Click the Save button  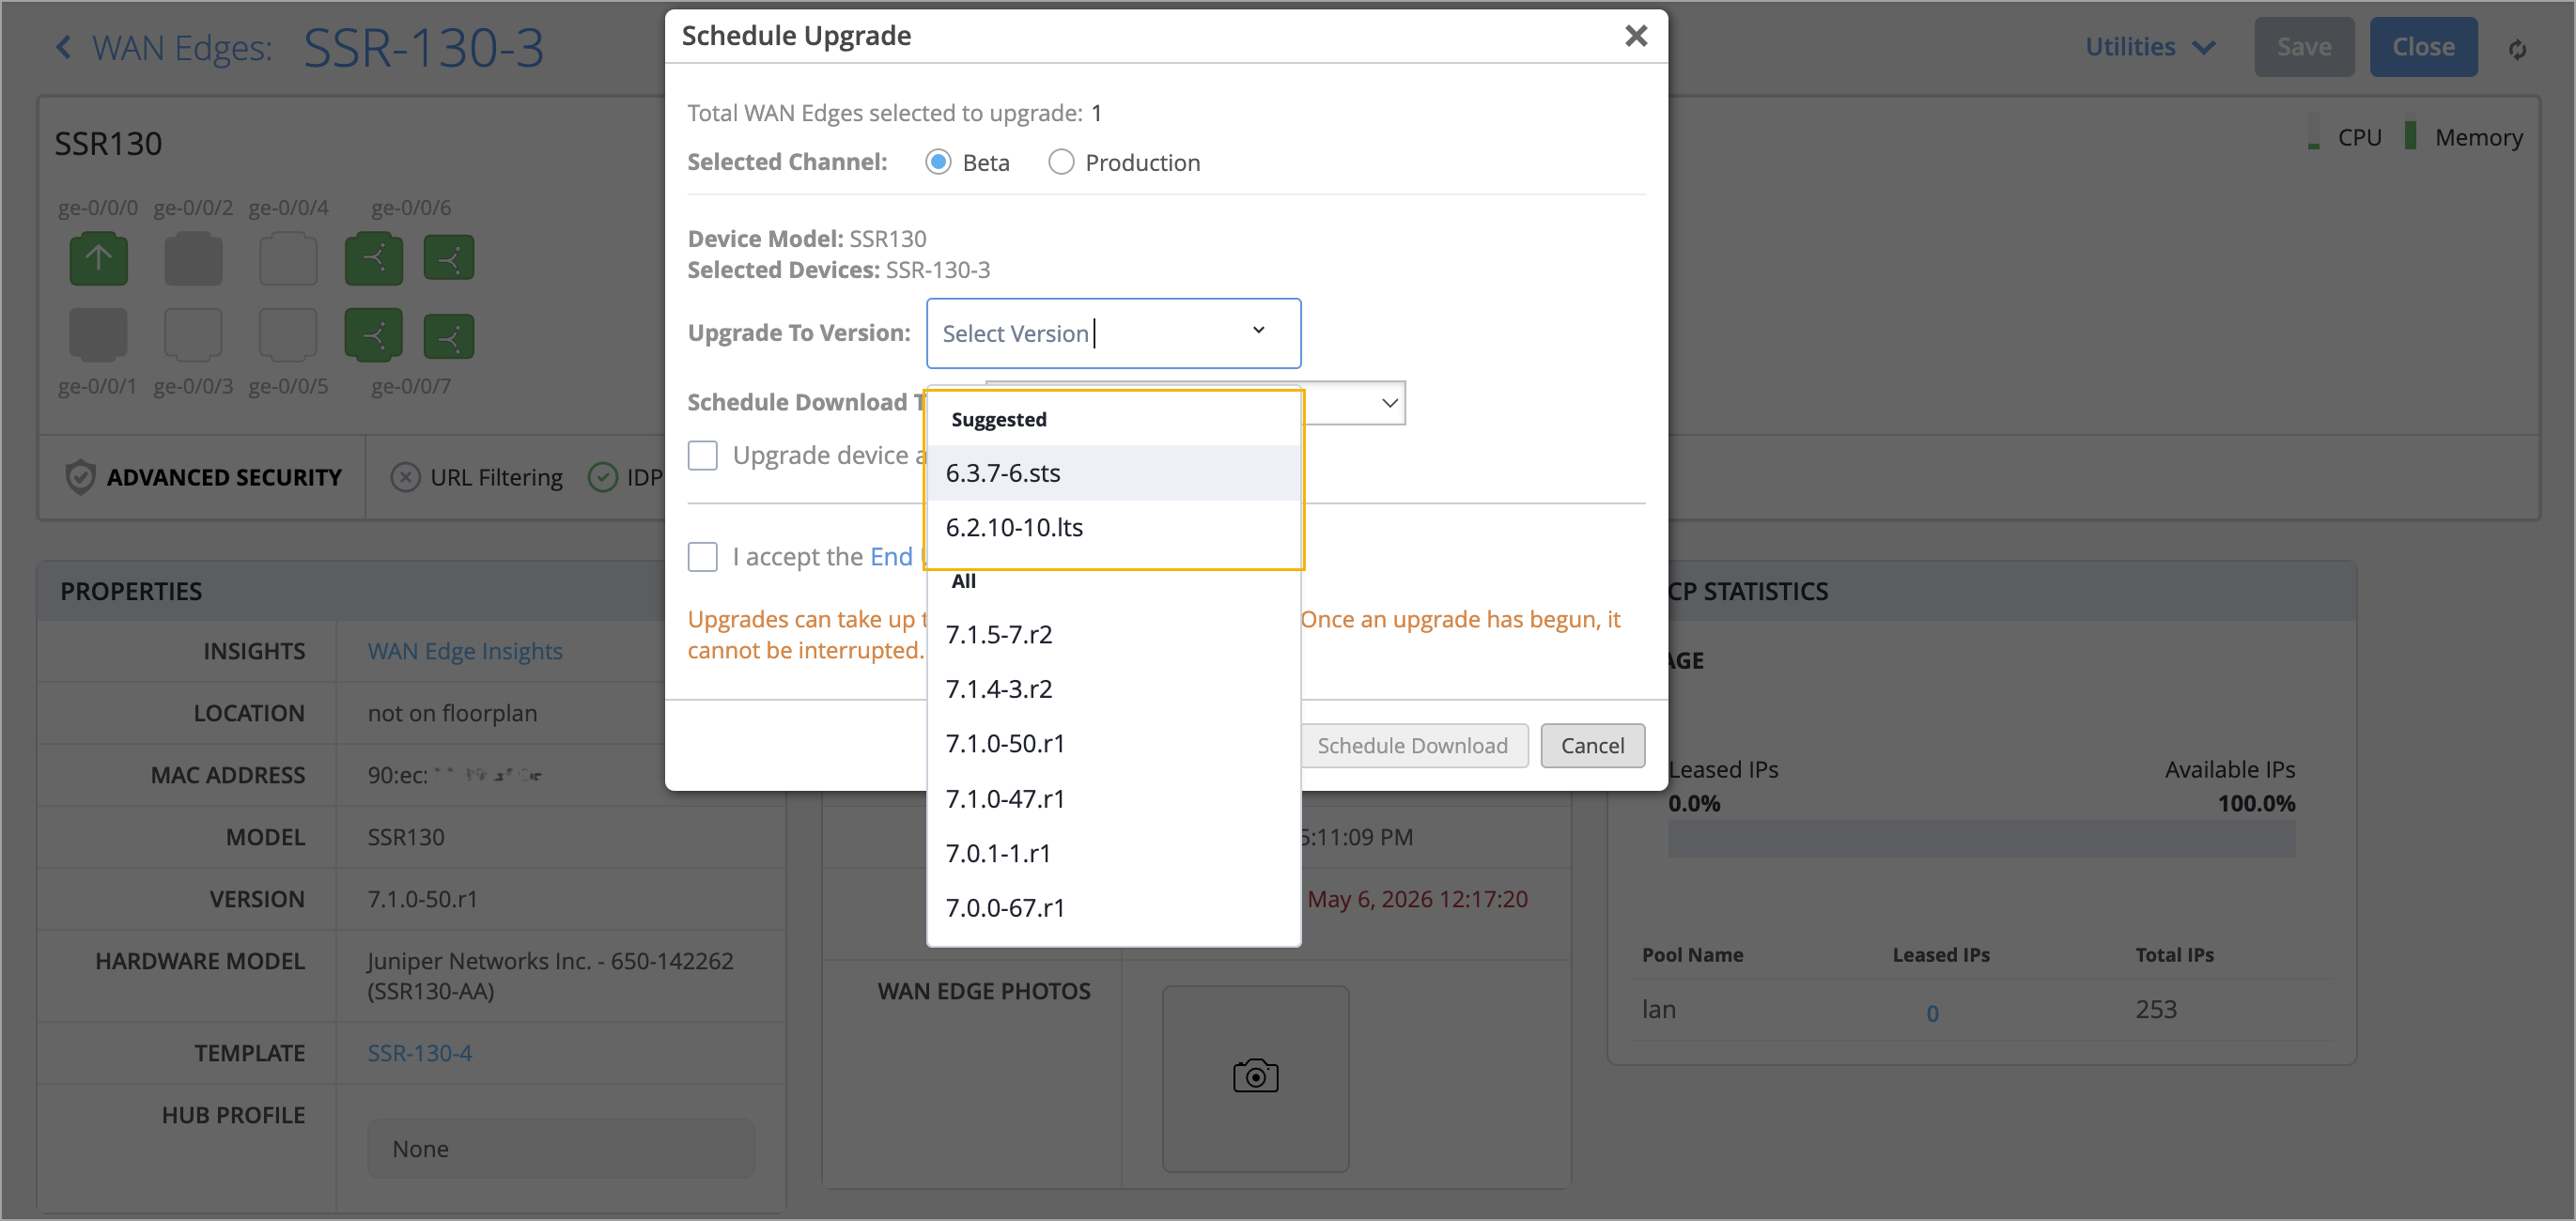2303,47
